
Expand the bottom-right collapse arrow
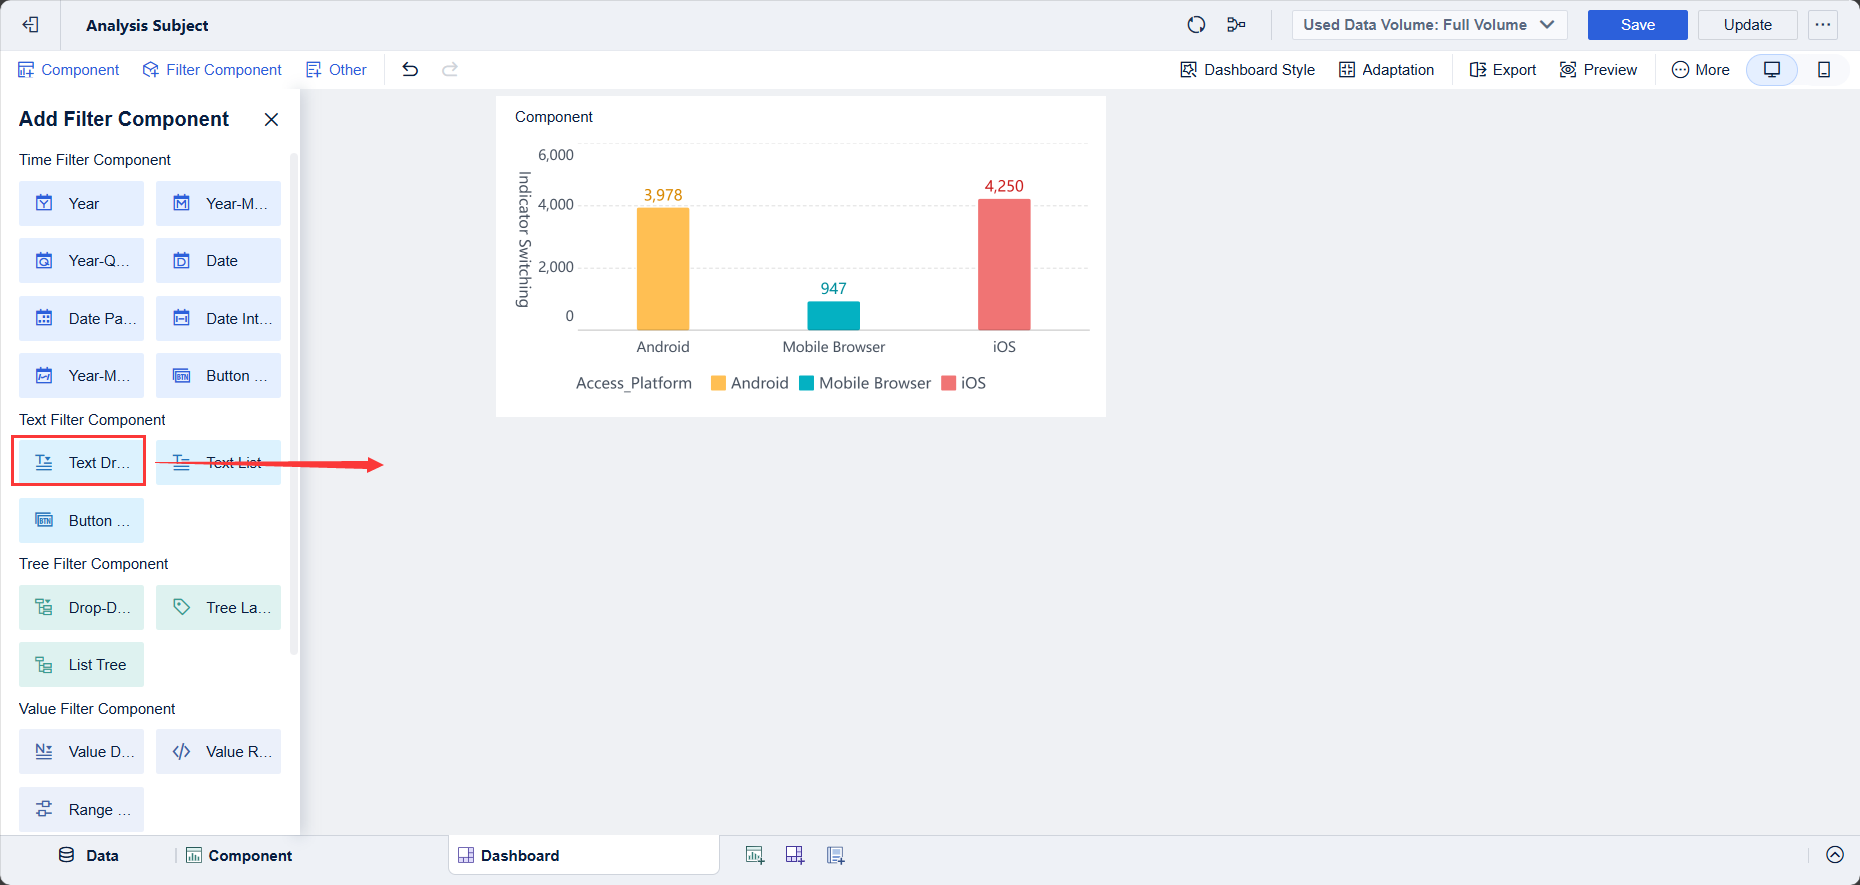pos(1835,855)
